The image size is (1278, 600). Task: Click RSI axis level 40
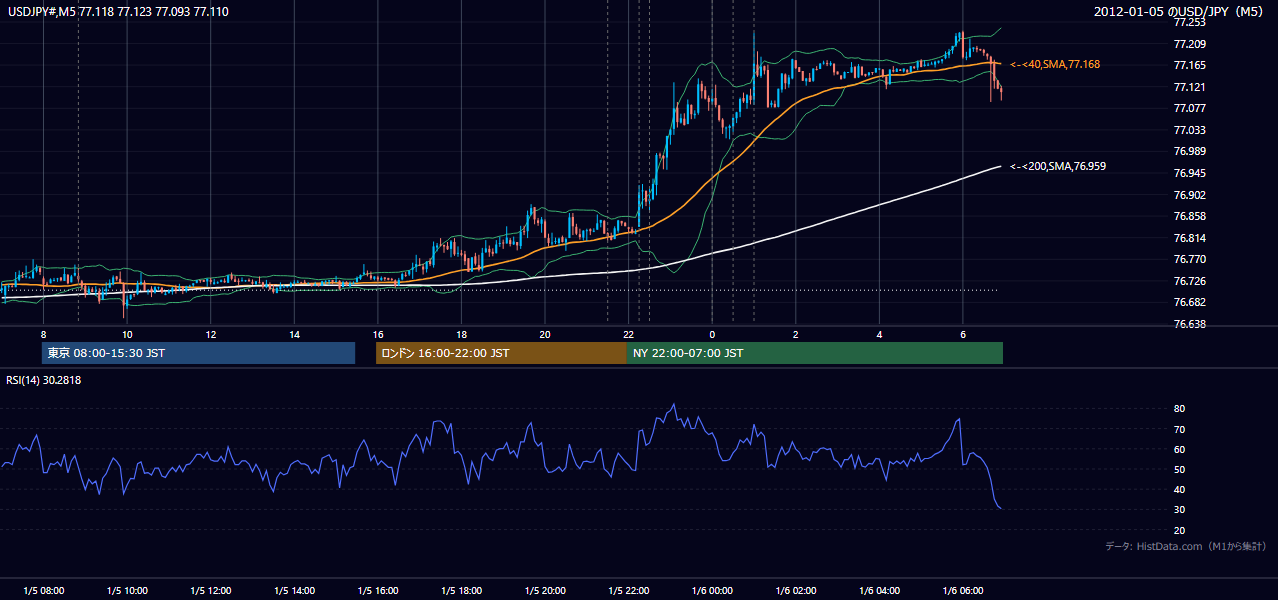(1180, 489)
